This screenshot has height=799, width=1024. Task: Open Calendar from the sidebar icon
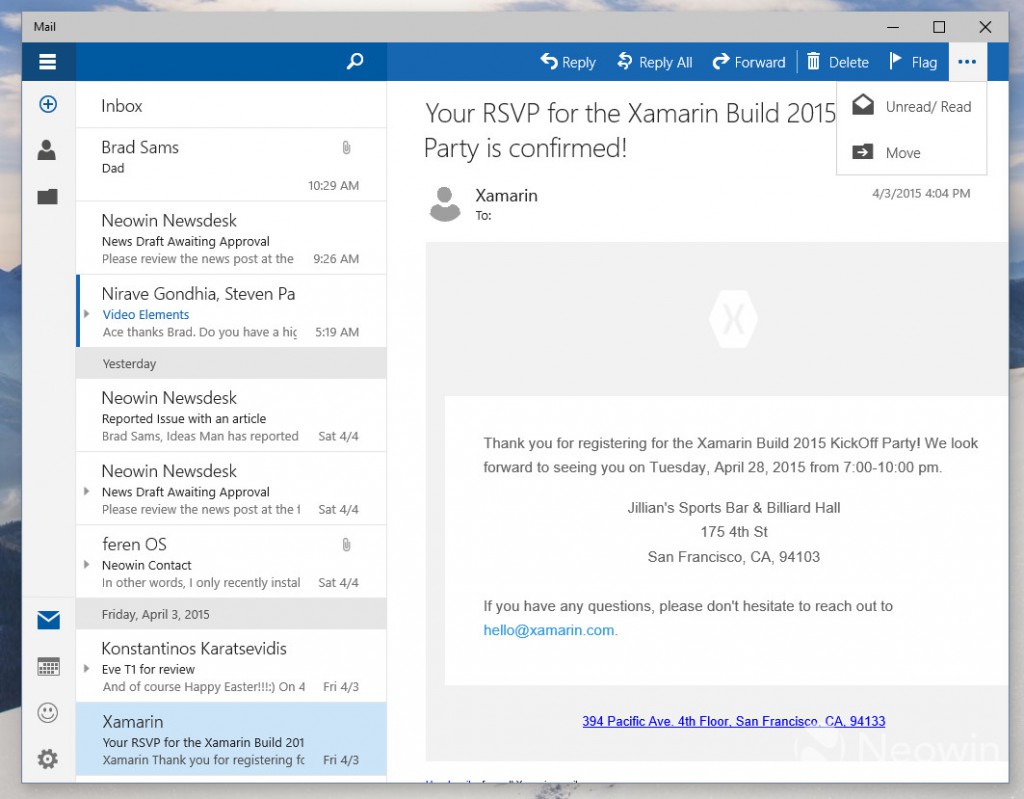[x=48, y=666]
